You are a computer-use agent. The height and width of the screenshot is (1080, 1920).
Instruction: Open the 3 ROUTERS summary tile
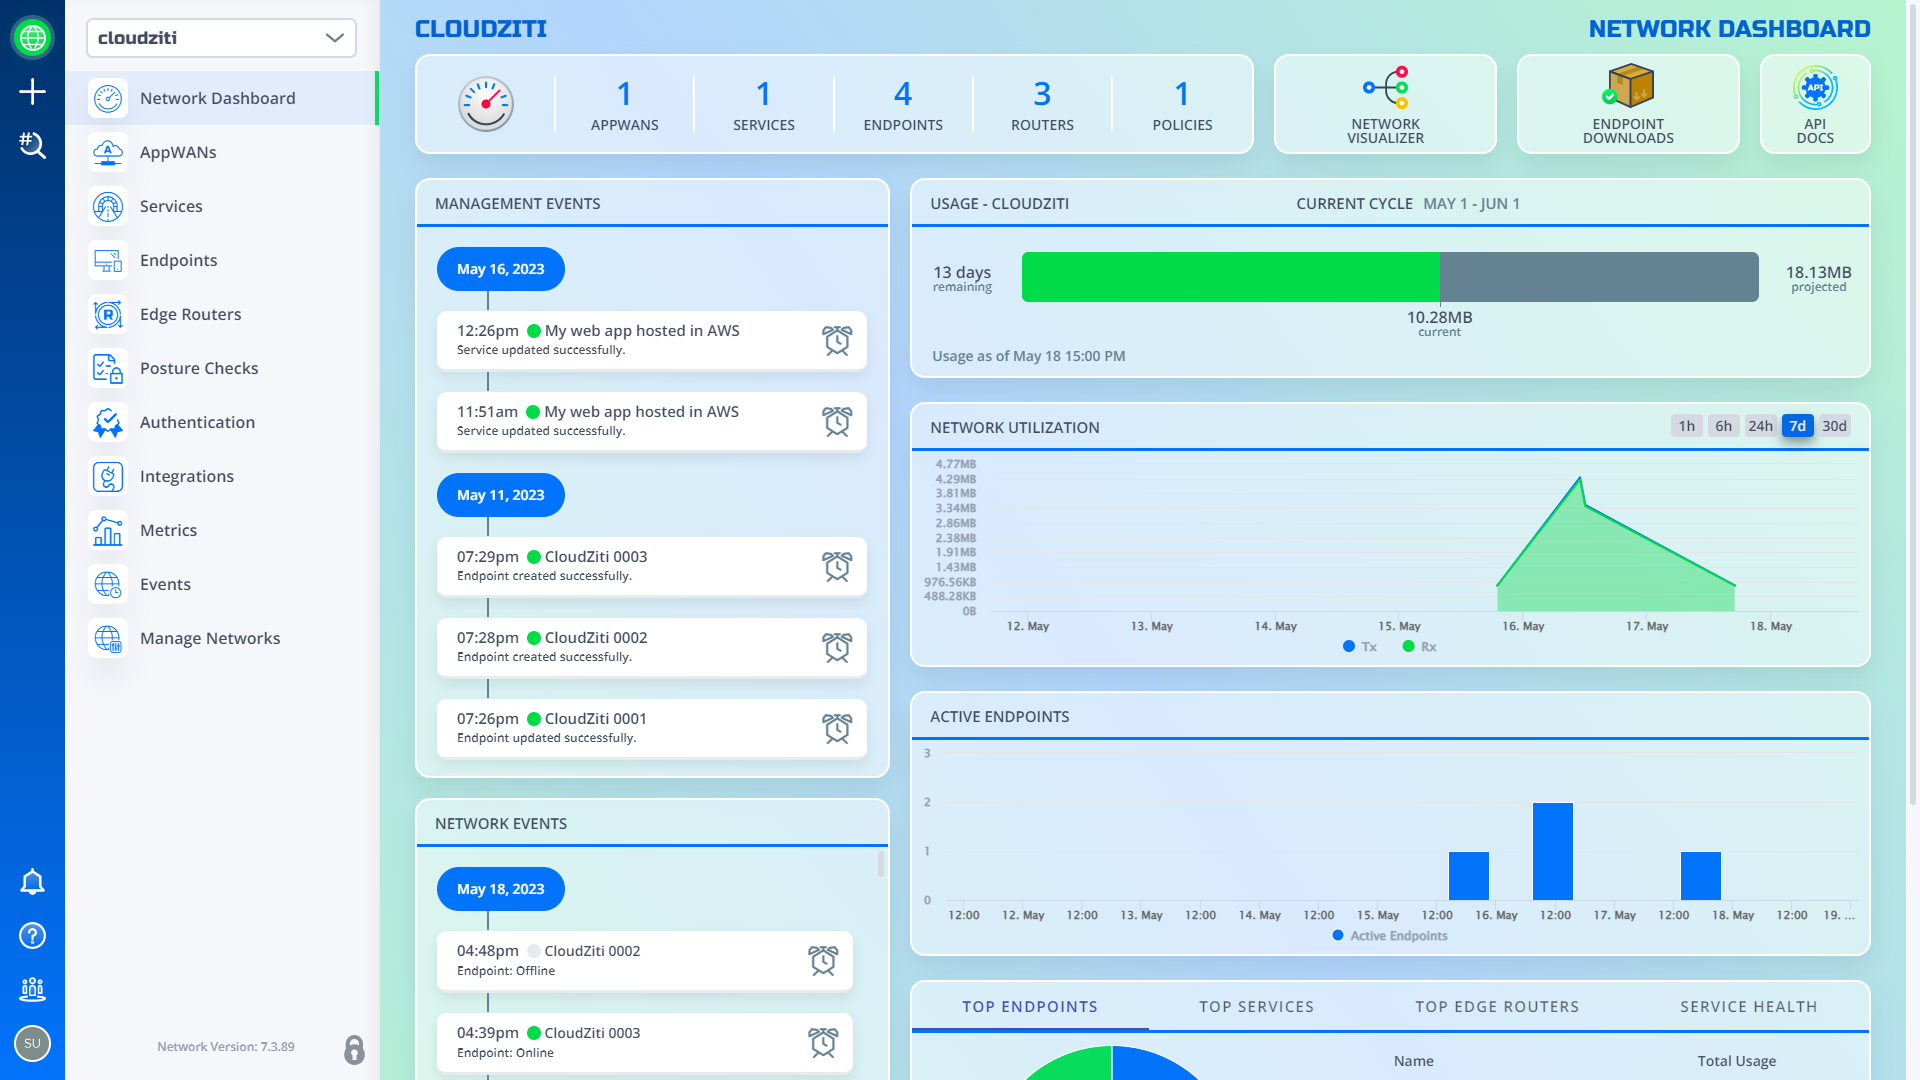(x=1042, y=104)
